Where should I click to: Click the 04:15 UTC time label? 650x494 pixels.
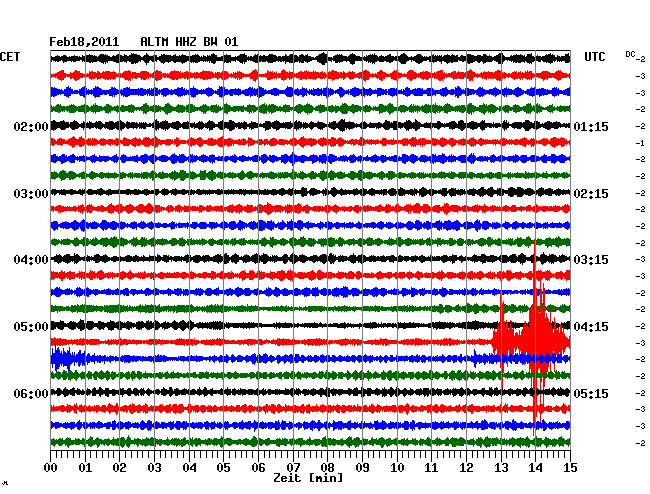pyautogui.click(x=591, y=327)
